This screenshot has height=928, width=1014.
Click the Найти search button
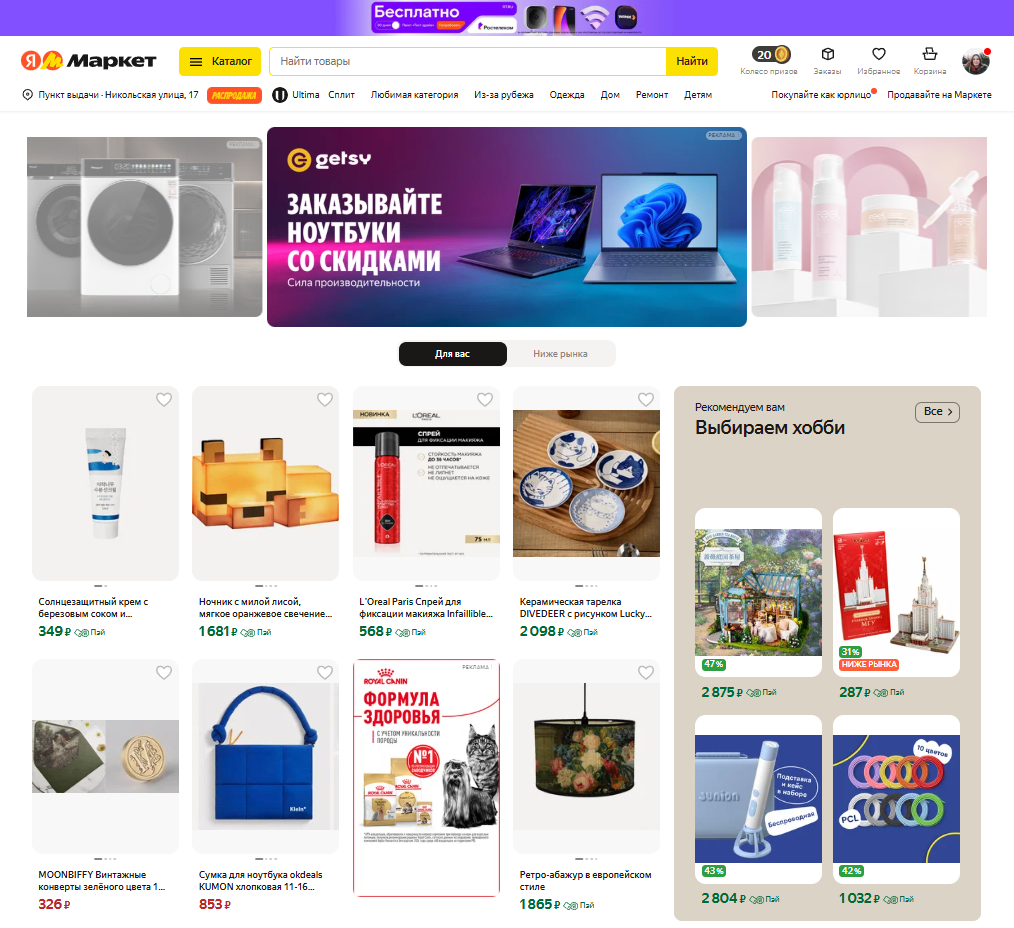click(692, 61)
